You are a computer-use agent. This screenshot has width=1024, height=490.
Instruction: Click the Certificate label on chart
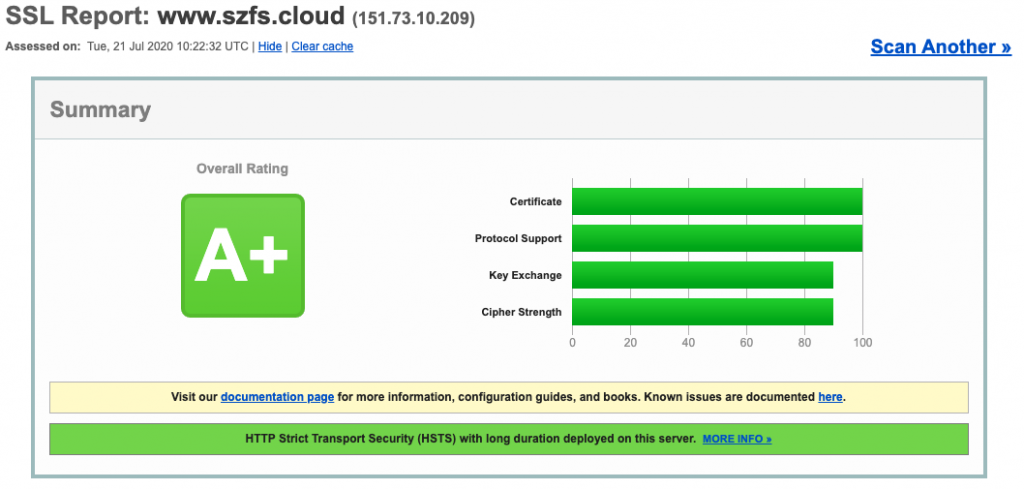click(536, 201)
